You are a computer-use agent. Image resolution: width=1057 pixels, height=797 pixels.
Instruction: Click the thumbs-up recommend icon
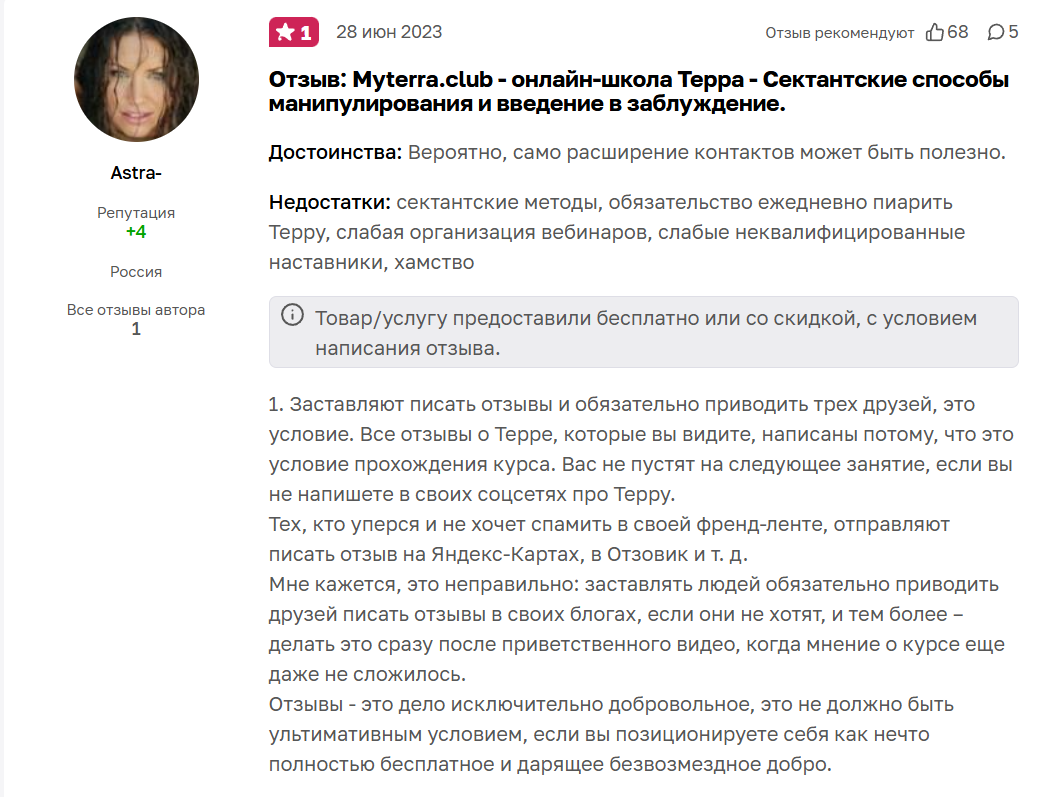[935, 33]
